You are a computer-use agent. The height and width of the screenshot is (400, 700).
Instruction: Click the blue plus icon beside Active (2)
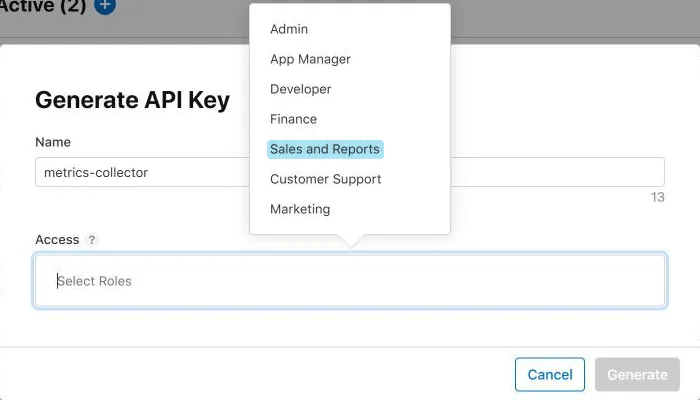105,5
